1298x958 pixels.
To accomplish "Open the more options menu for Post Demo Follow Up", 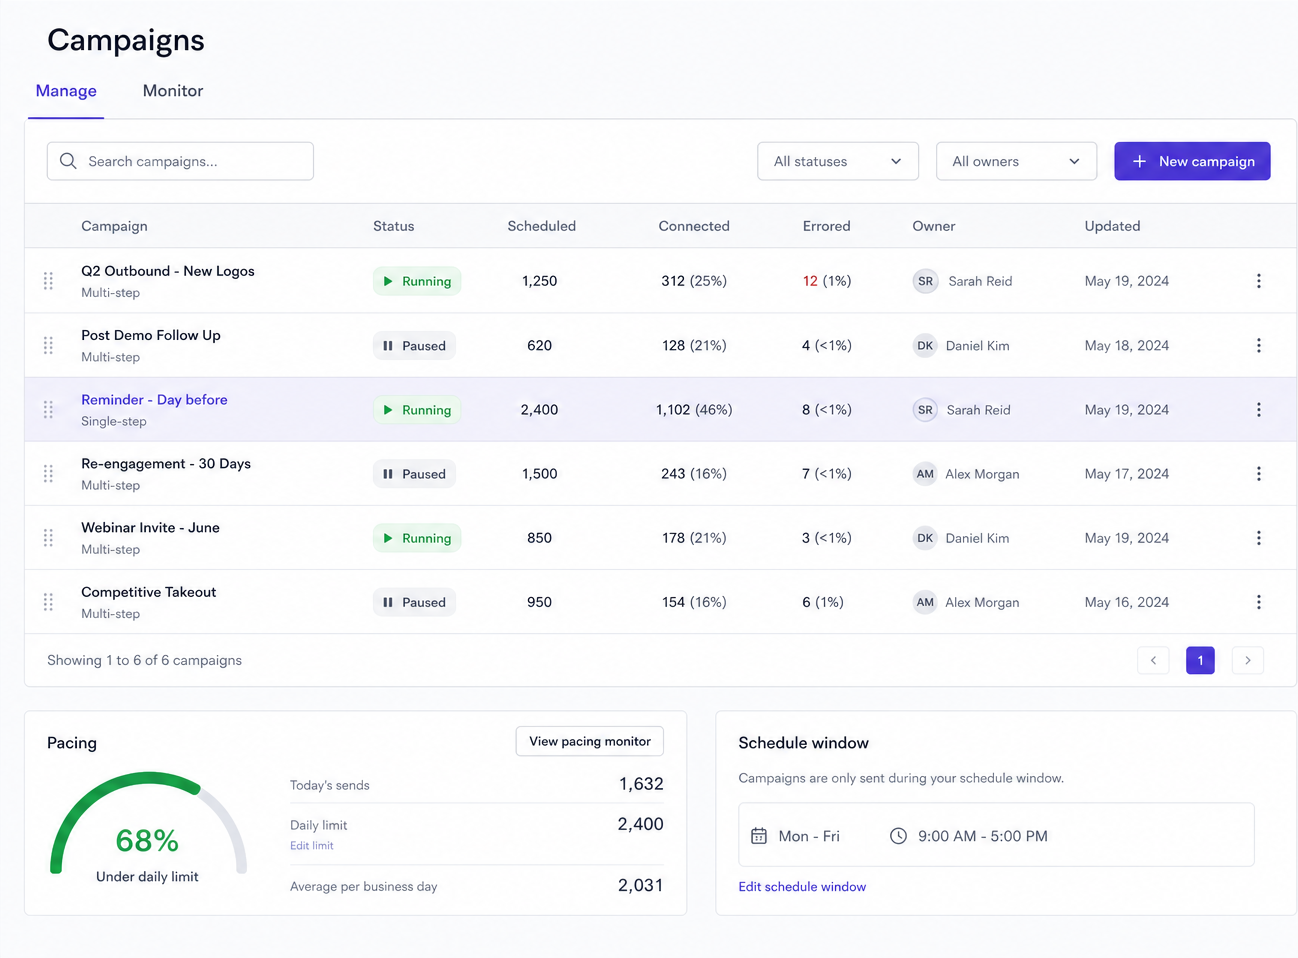I will coord(1258,345).
